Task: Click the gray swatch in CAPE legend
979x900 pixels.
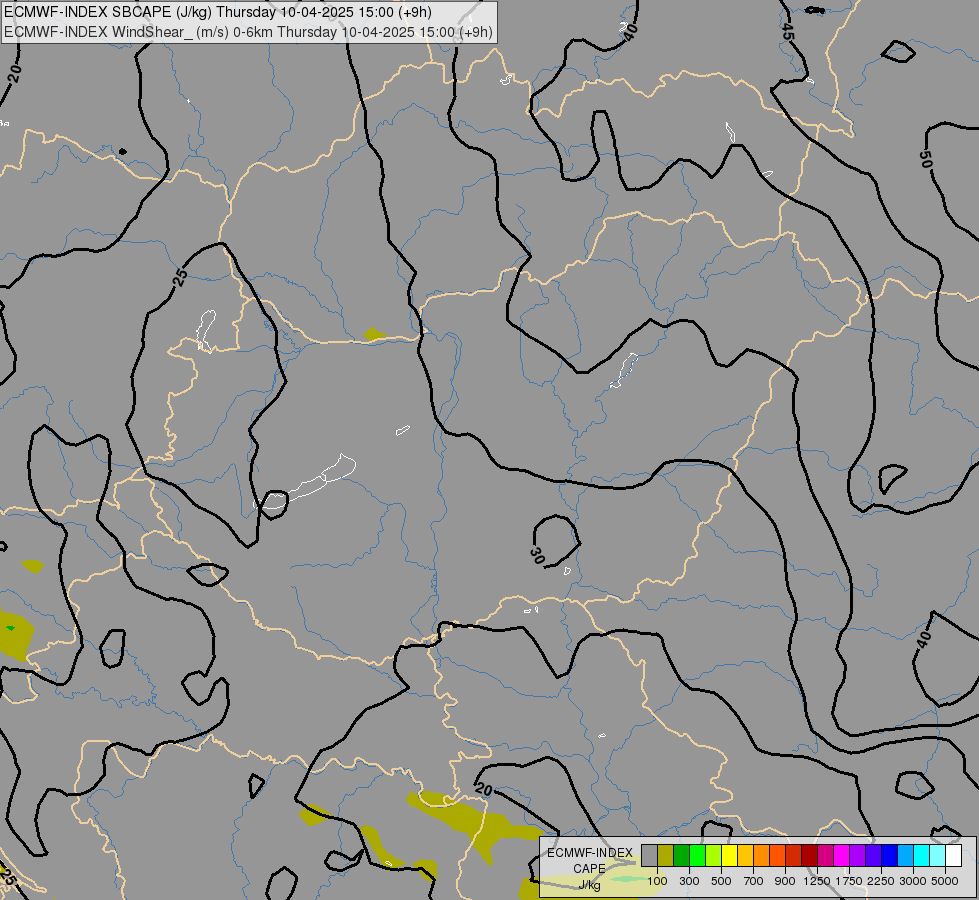Action: pyautogui.click(x=649, y=856)
